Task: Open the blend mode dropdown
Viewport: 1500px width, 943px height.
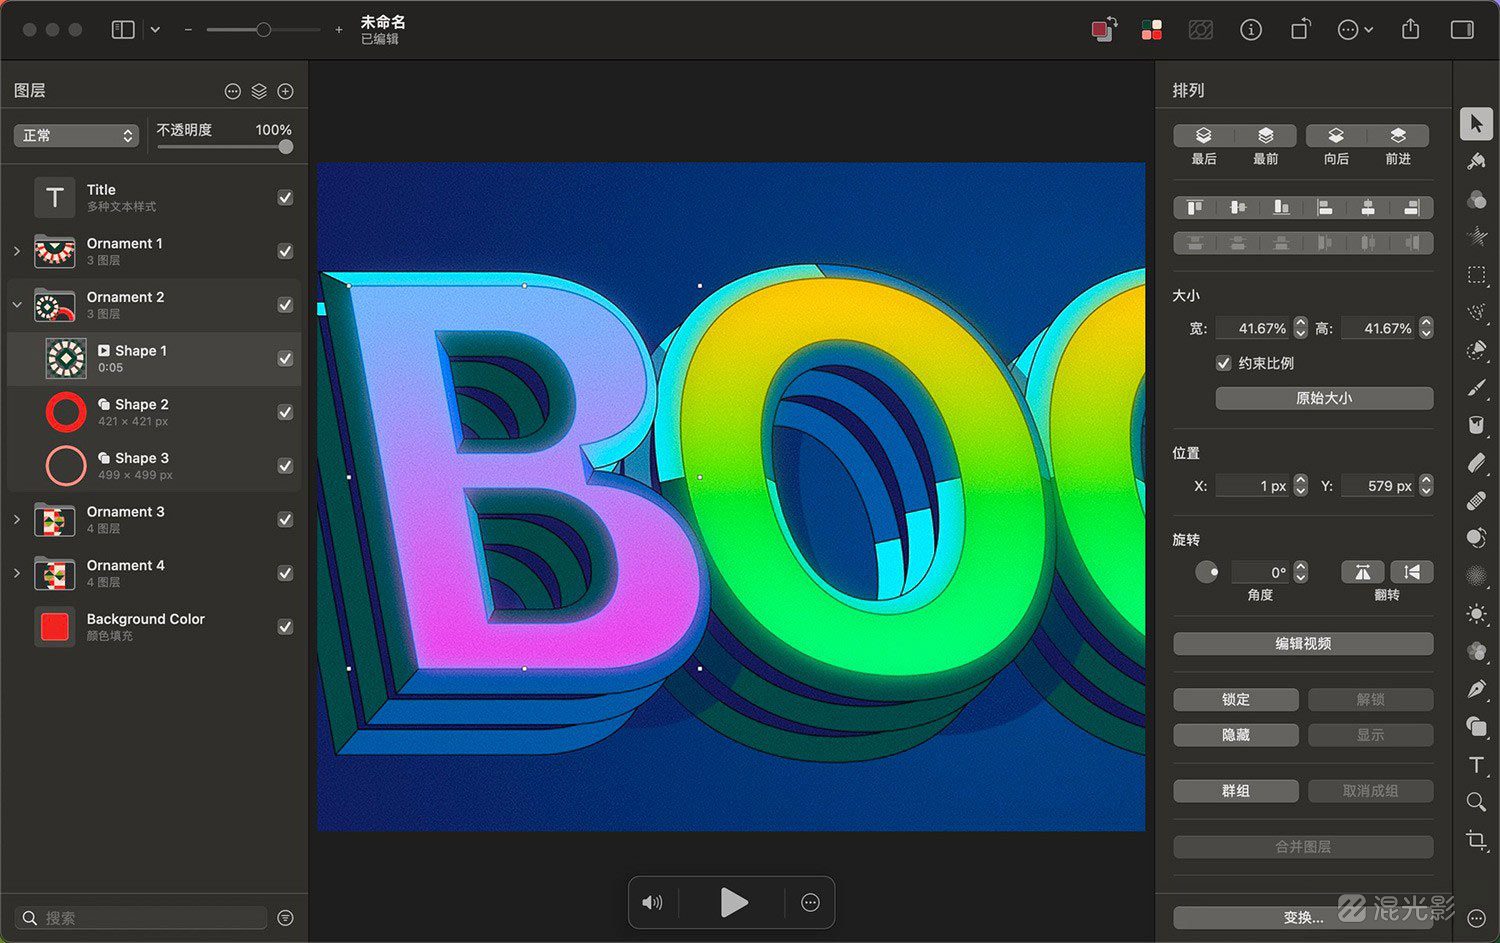Action: pyautogui.click(x=76, y=135)
